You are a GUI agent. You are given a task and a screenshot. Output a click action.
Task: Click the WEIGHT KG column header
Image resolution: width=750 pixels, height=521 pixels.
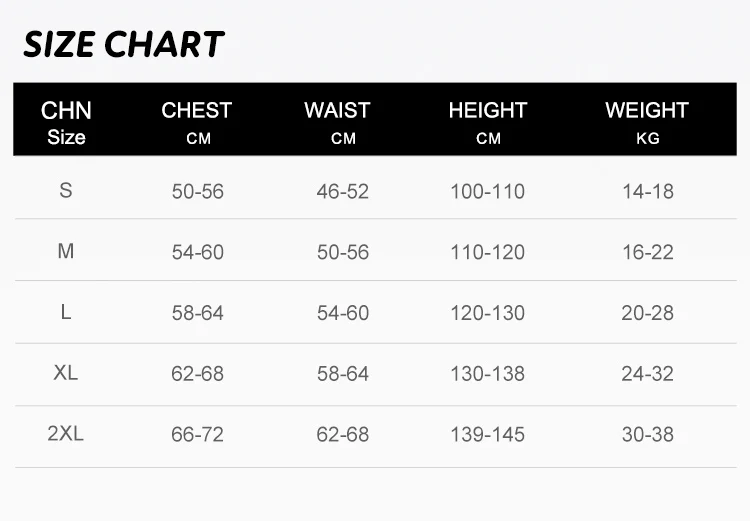pyautogui.click(x=647, y=123)
